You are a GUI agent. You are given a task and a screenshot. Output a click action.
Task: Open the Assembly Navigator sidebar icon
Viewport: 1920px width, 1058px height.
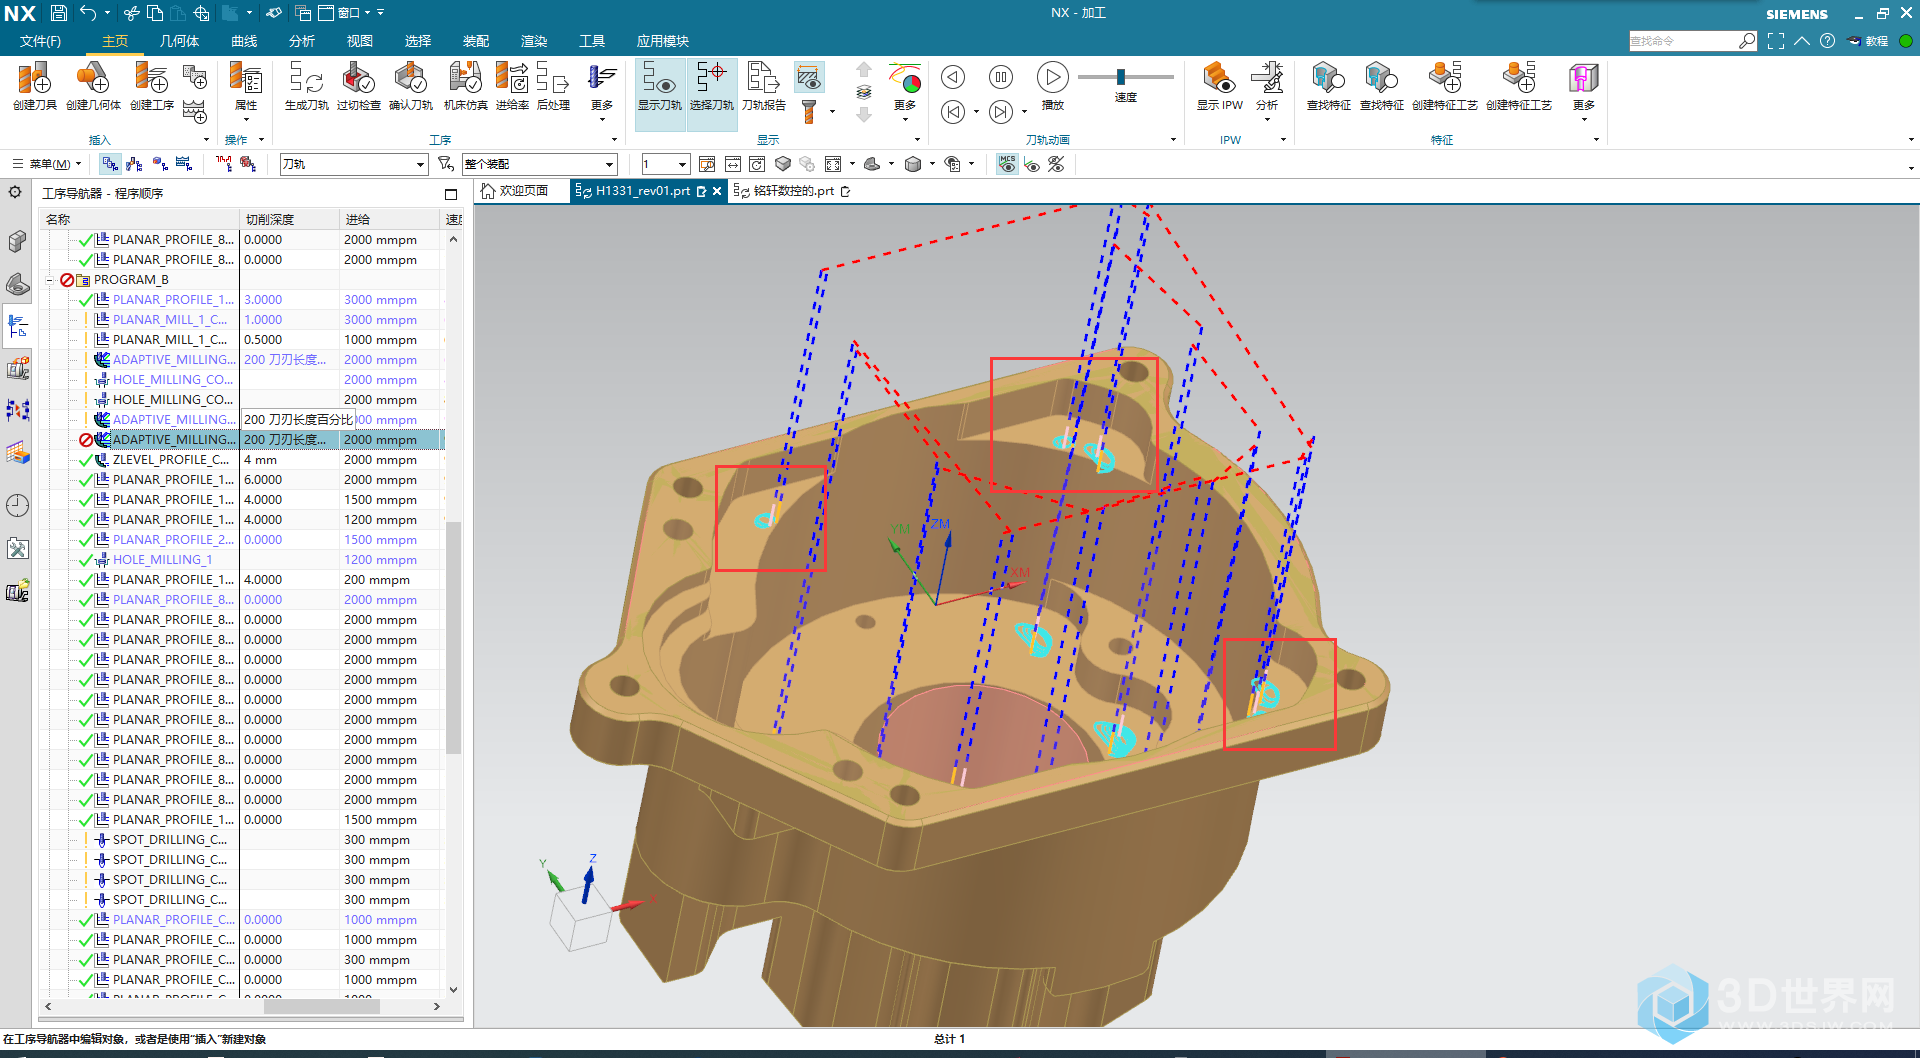pyautogui.click(x=17, y=242)
